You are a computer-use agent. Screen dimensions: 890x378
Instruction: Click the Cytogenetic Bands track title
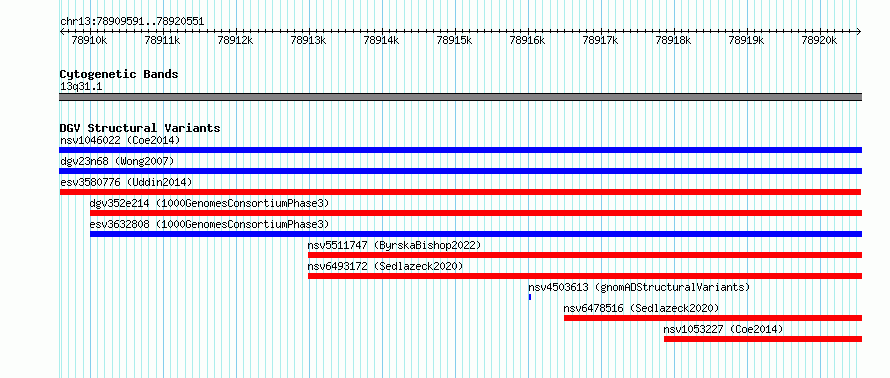pyautogui.click(x=119, y=74)
